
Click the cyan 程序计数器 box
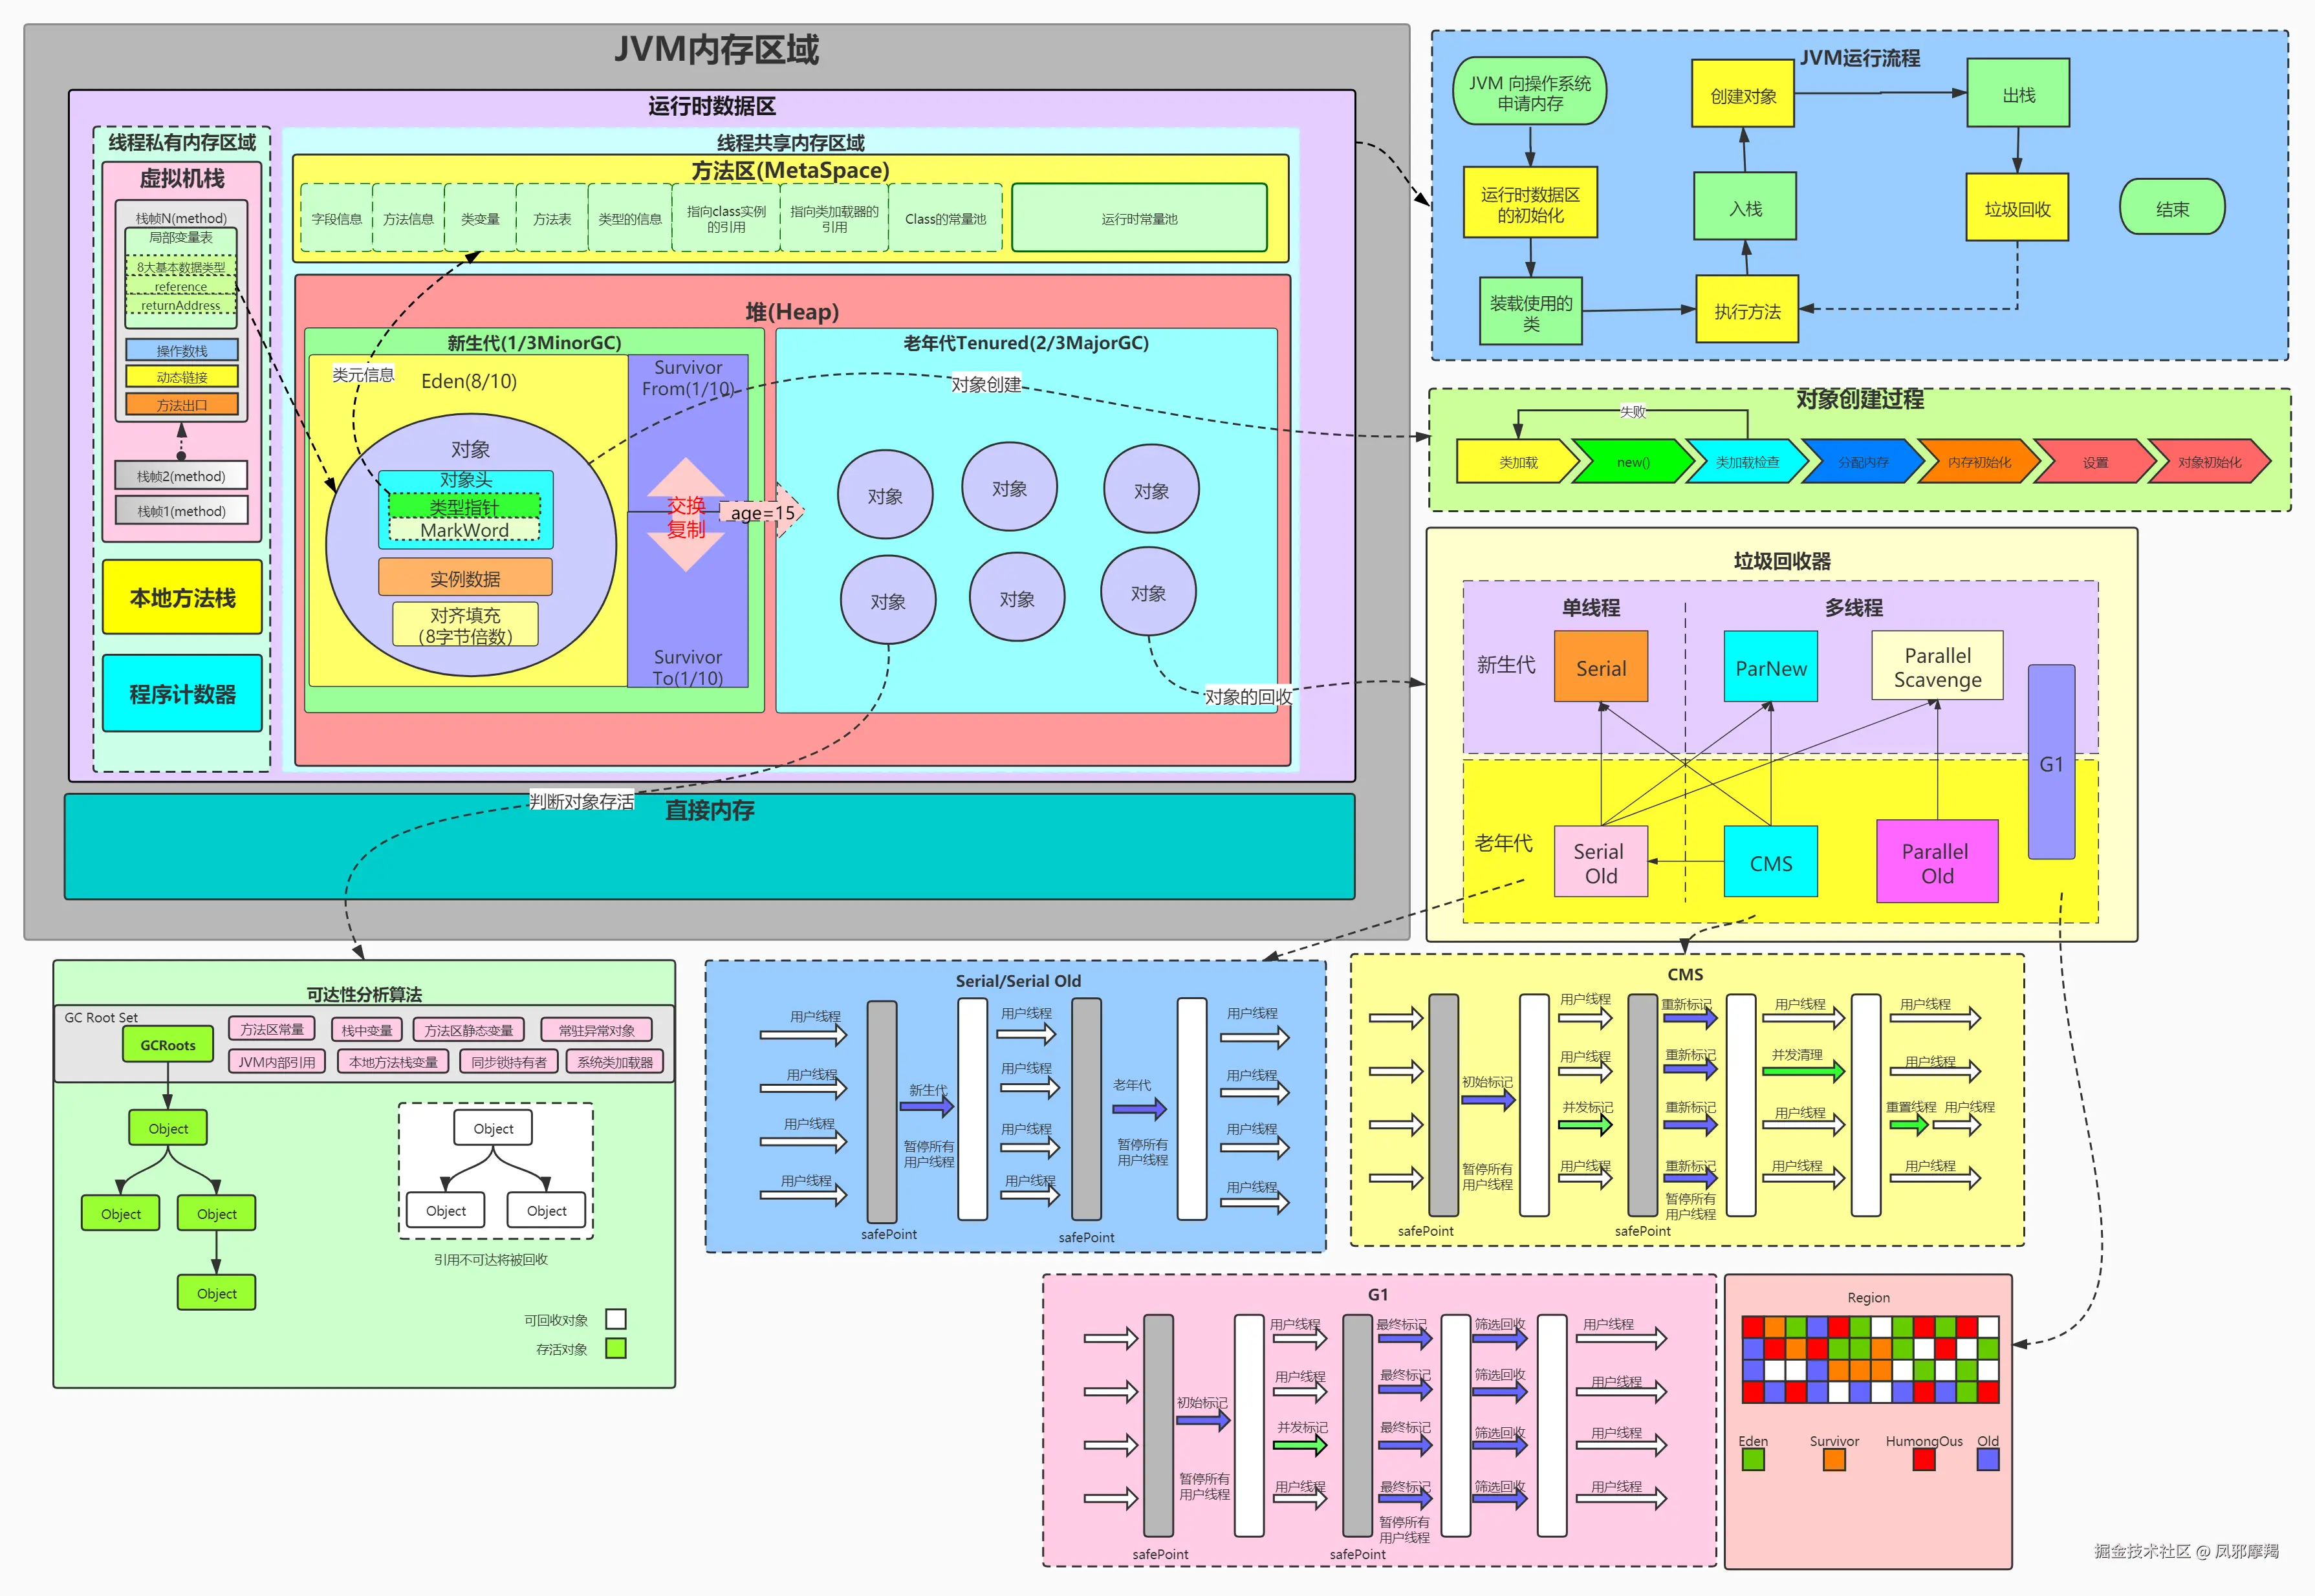click(x=182, y=694)
